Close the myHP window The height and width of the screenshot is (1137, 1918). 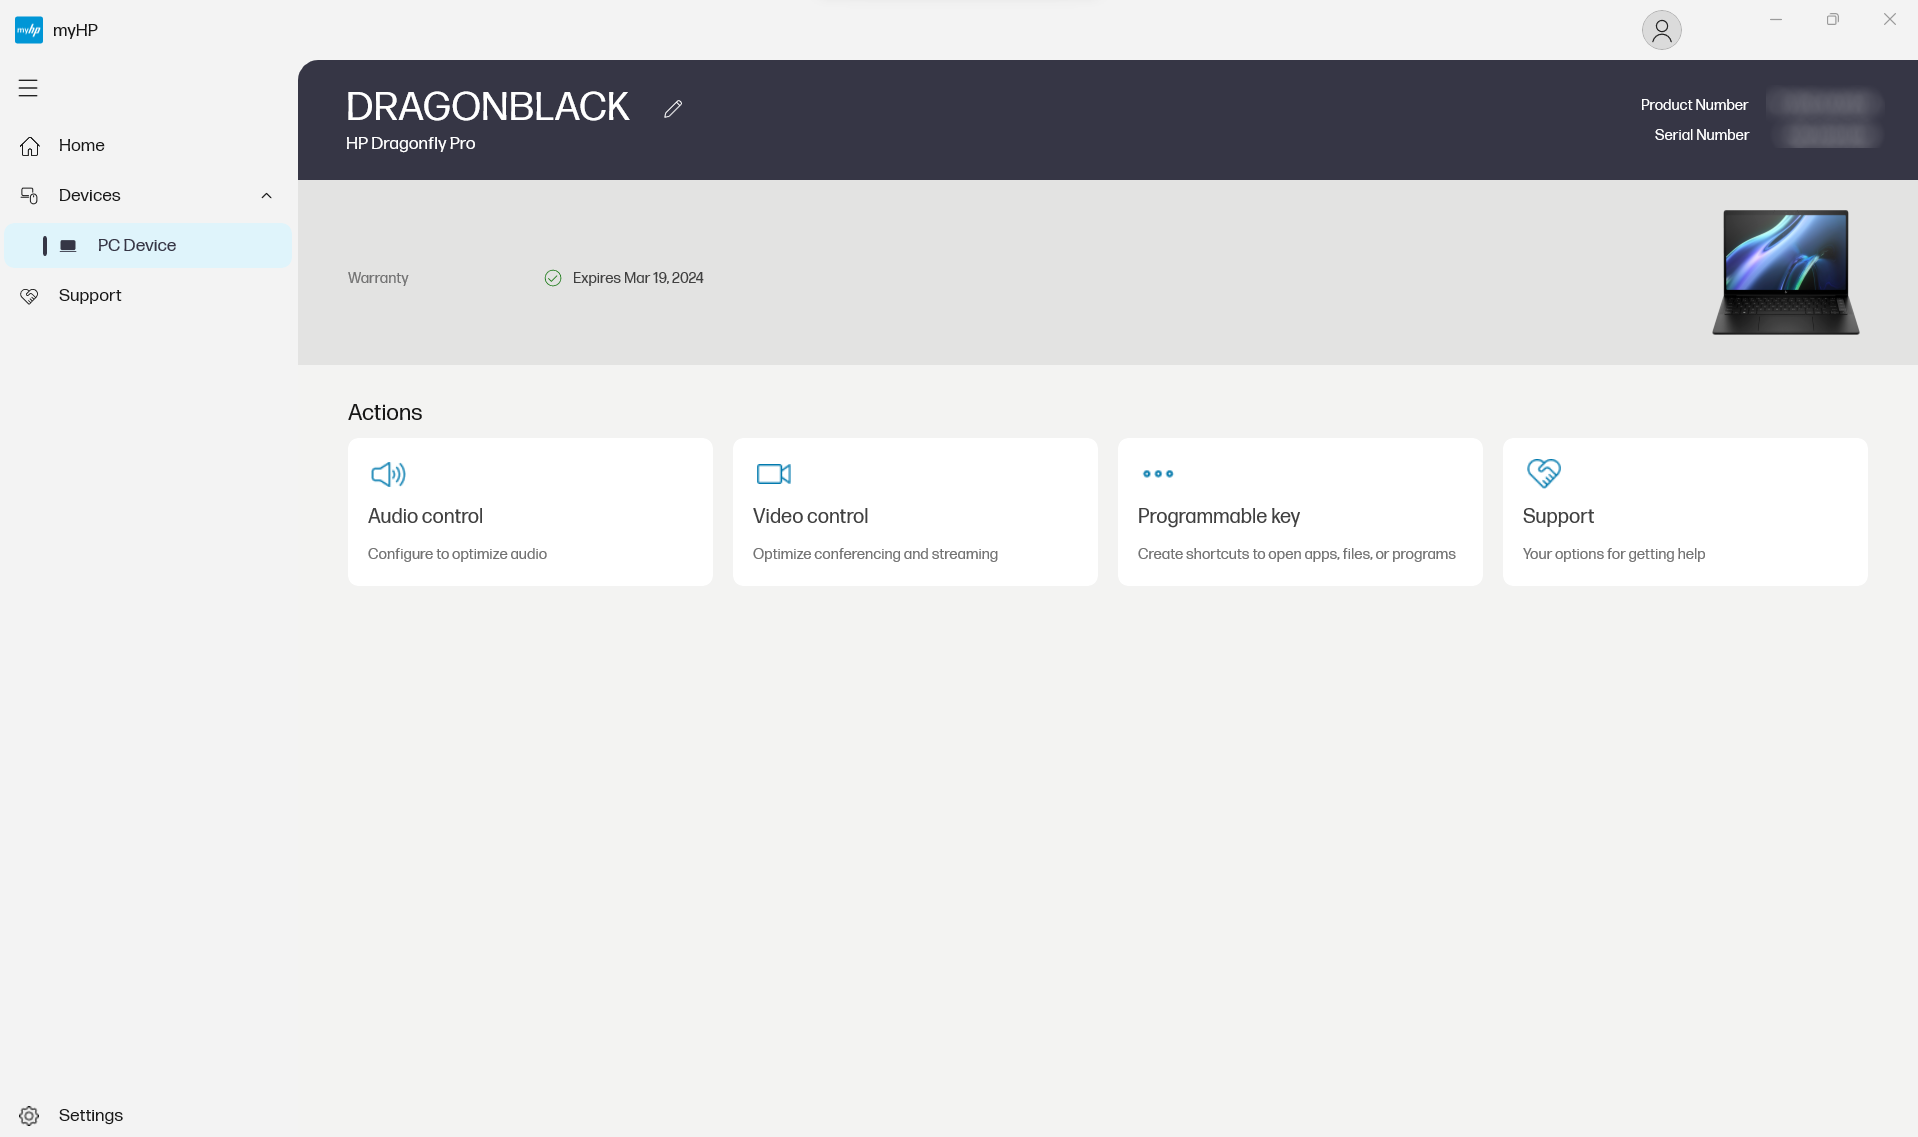tap(1889, 19)
